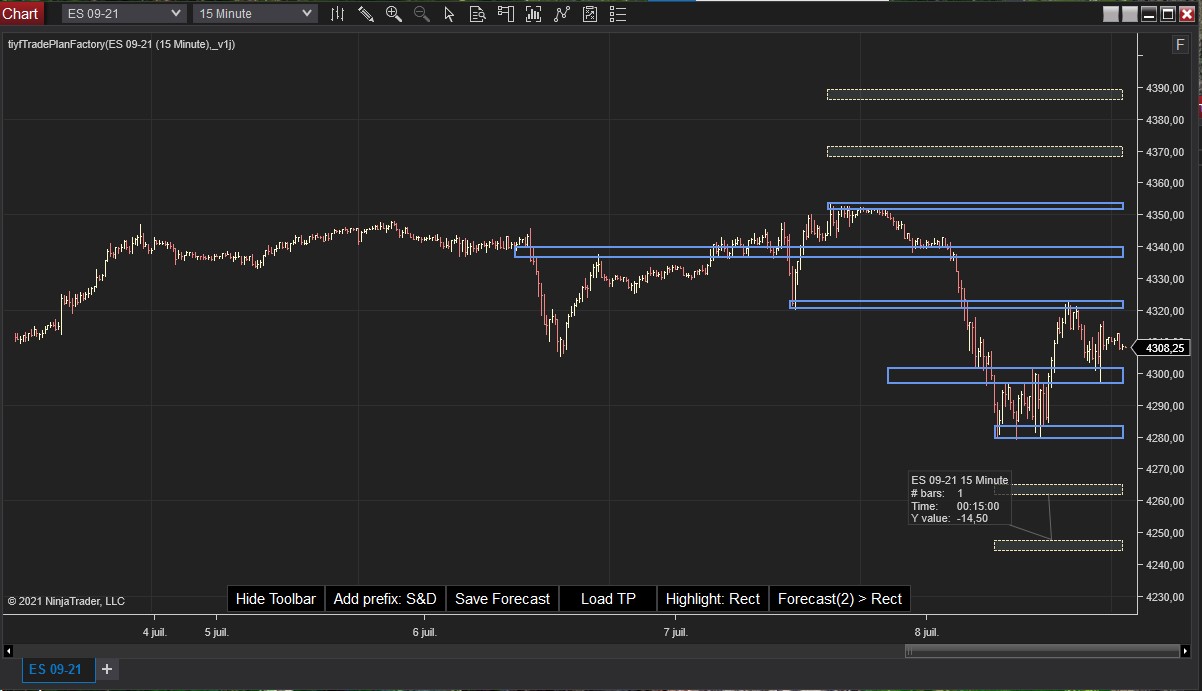Image resolution: width=1202 pixels, height=691 pixels.
Task: Click the '6 juil.' date label
Action: pos(424,632)
